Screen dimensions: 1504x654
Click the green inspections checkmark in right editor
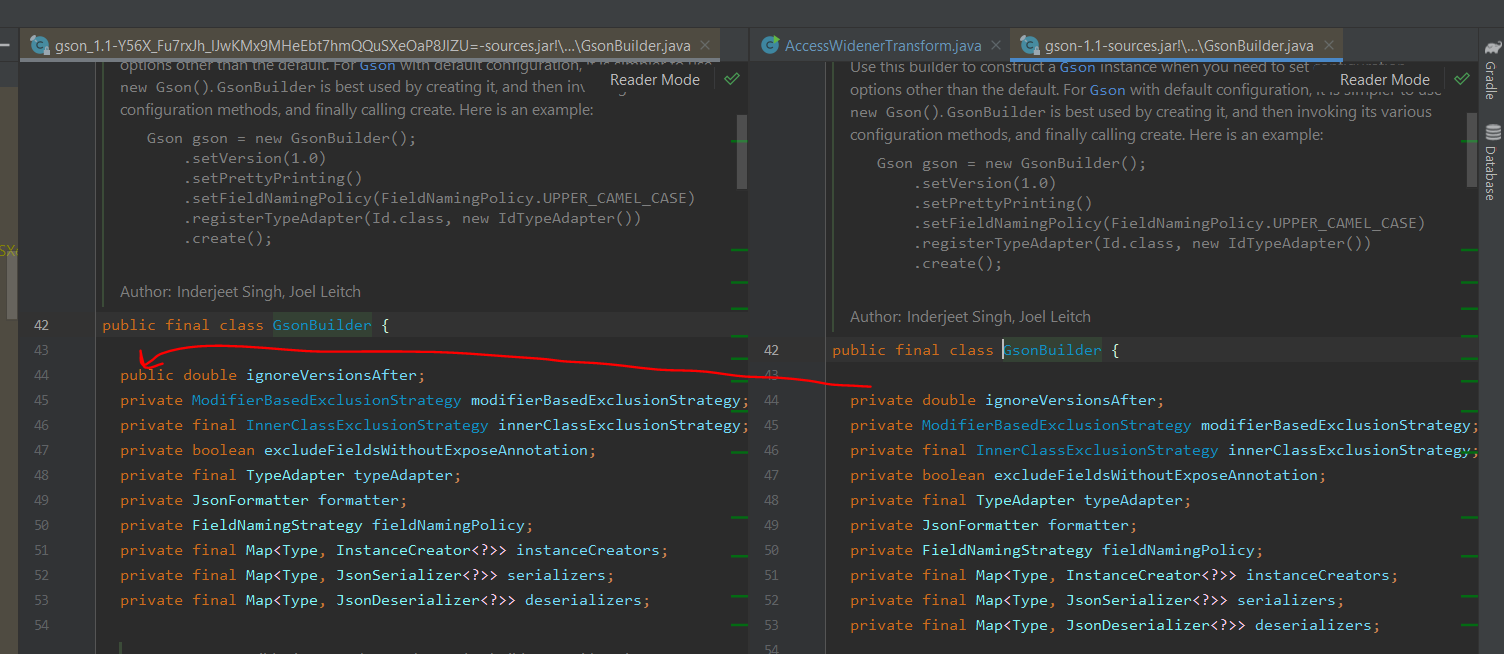1461,77
